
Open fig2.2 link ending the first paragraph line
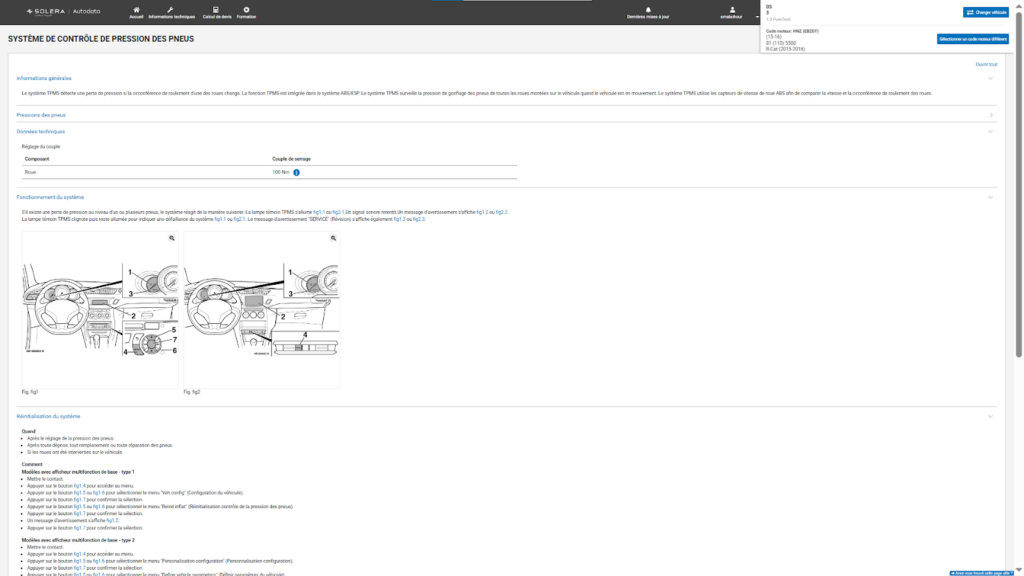(502, 212)
